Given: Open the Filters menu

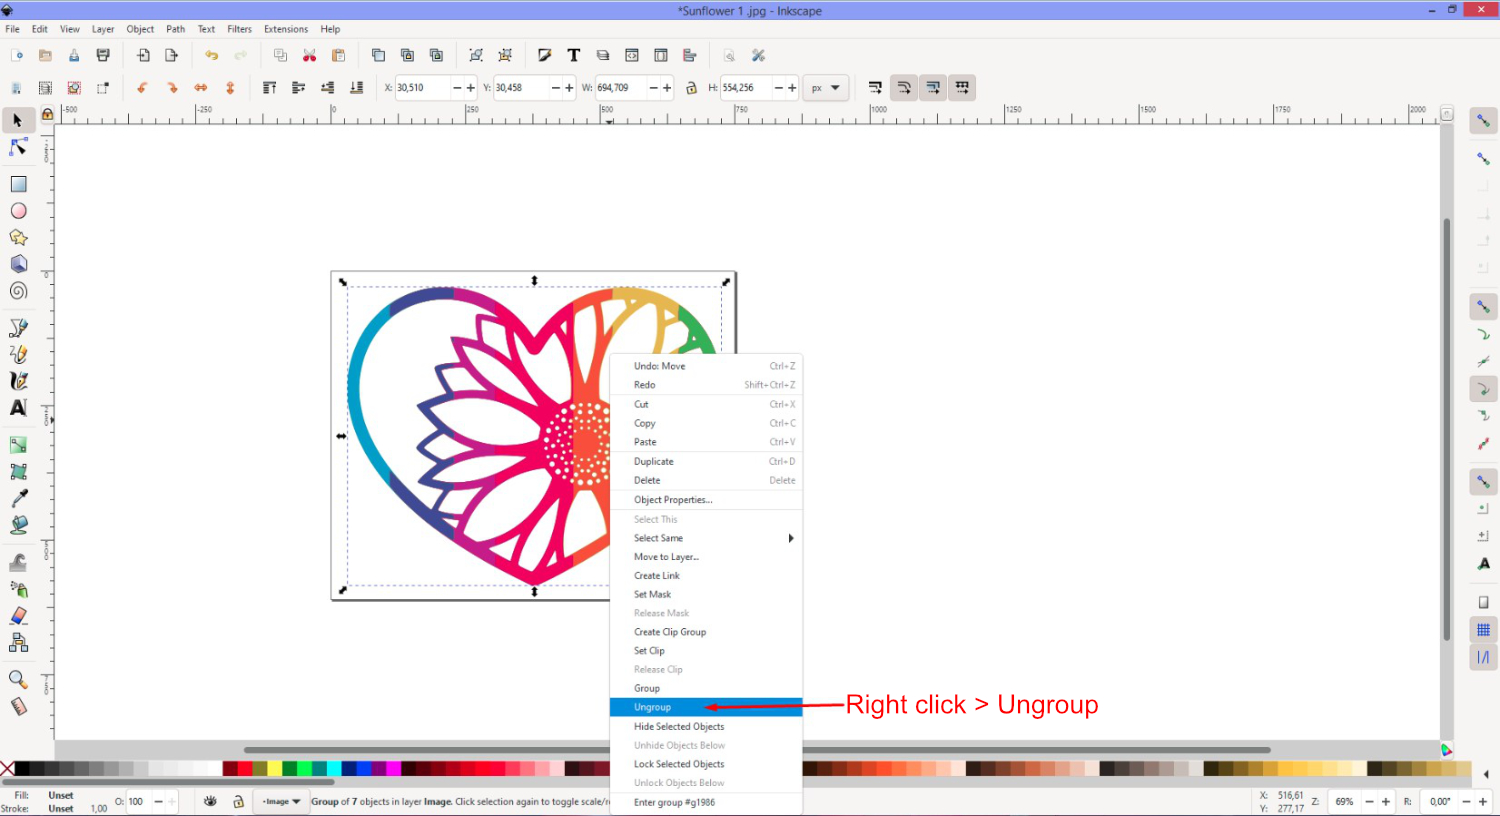Looking at the screenshot, I should [239, 28].
